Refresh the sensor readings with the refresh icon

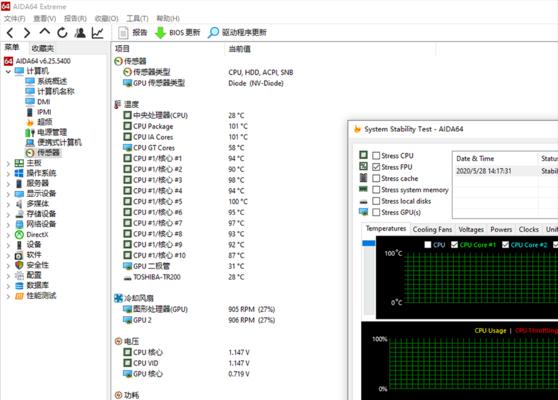[x=62, y=33]
